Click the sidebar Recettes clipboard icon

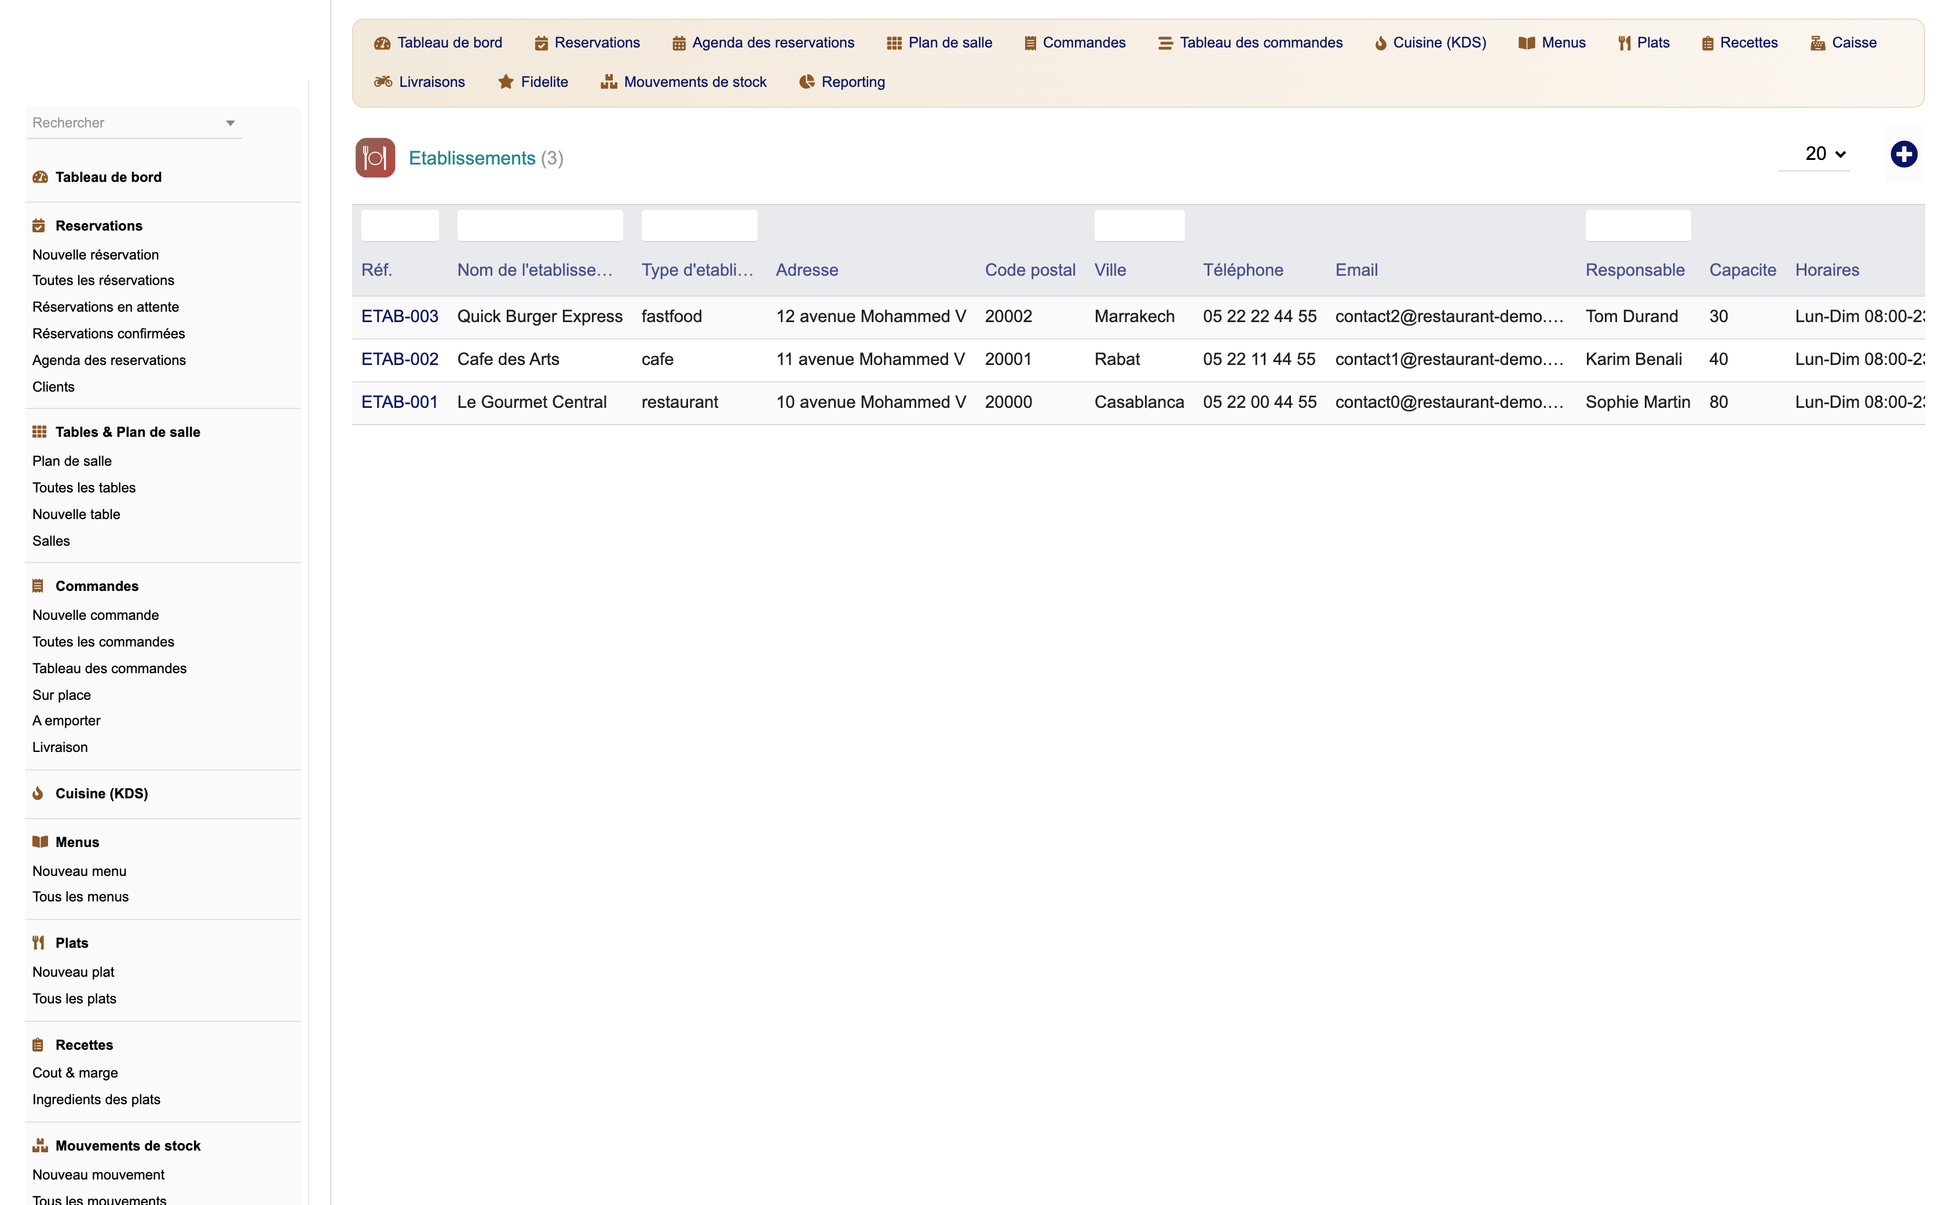click(38, 1045)
